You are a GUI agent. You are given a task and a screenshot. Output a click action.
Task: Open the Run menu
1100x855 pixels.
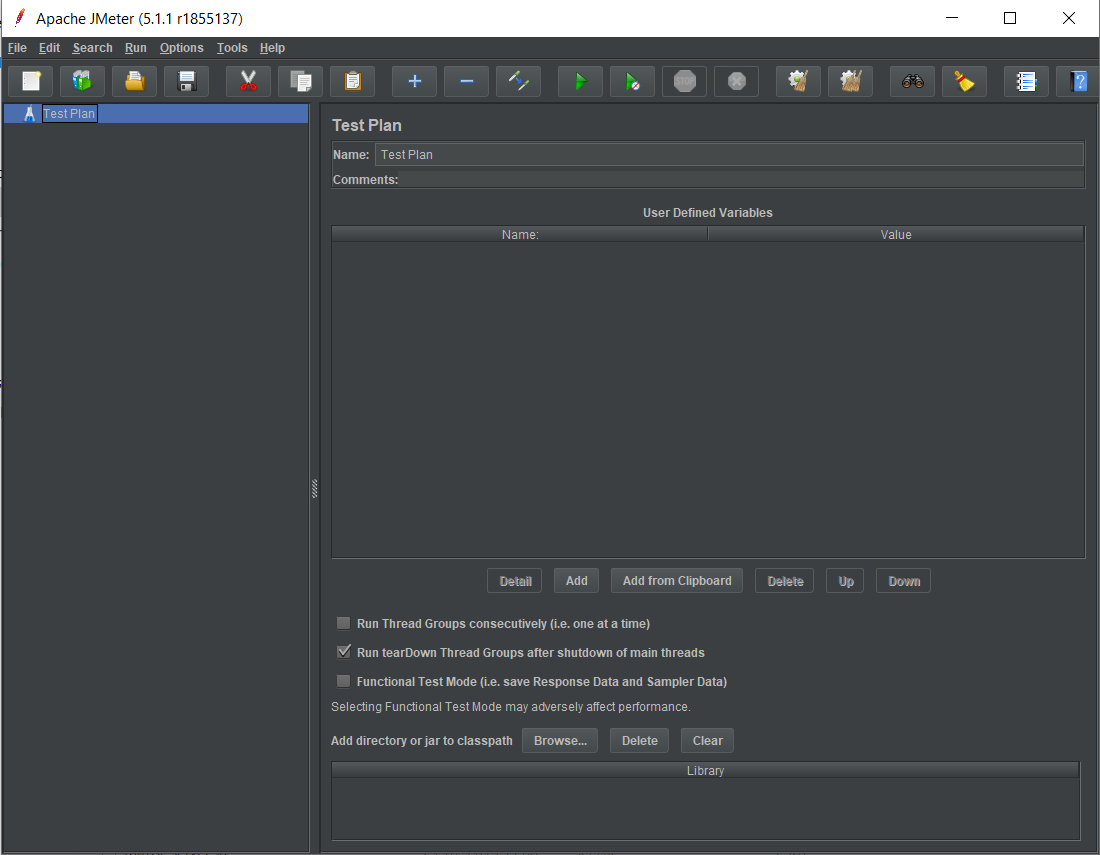[135, 48]
